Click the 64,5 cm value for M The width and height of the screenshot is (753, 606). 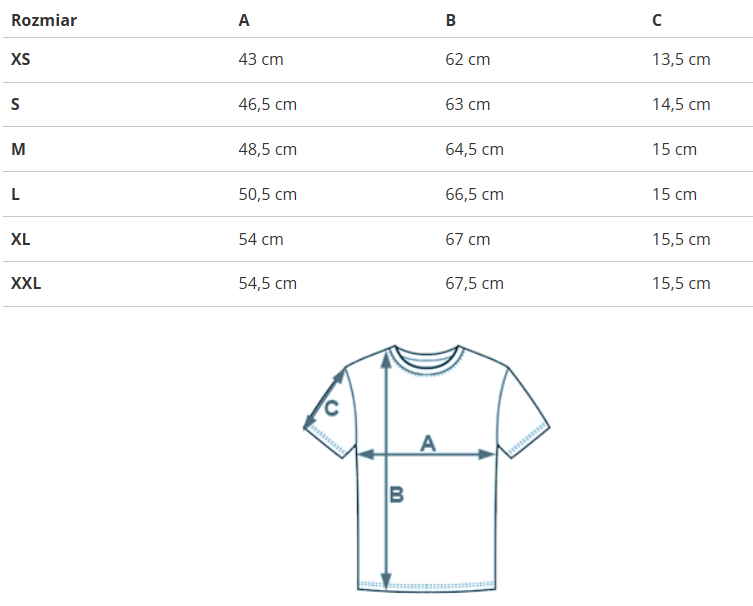[474, 150]
